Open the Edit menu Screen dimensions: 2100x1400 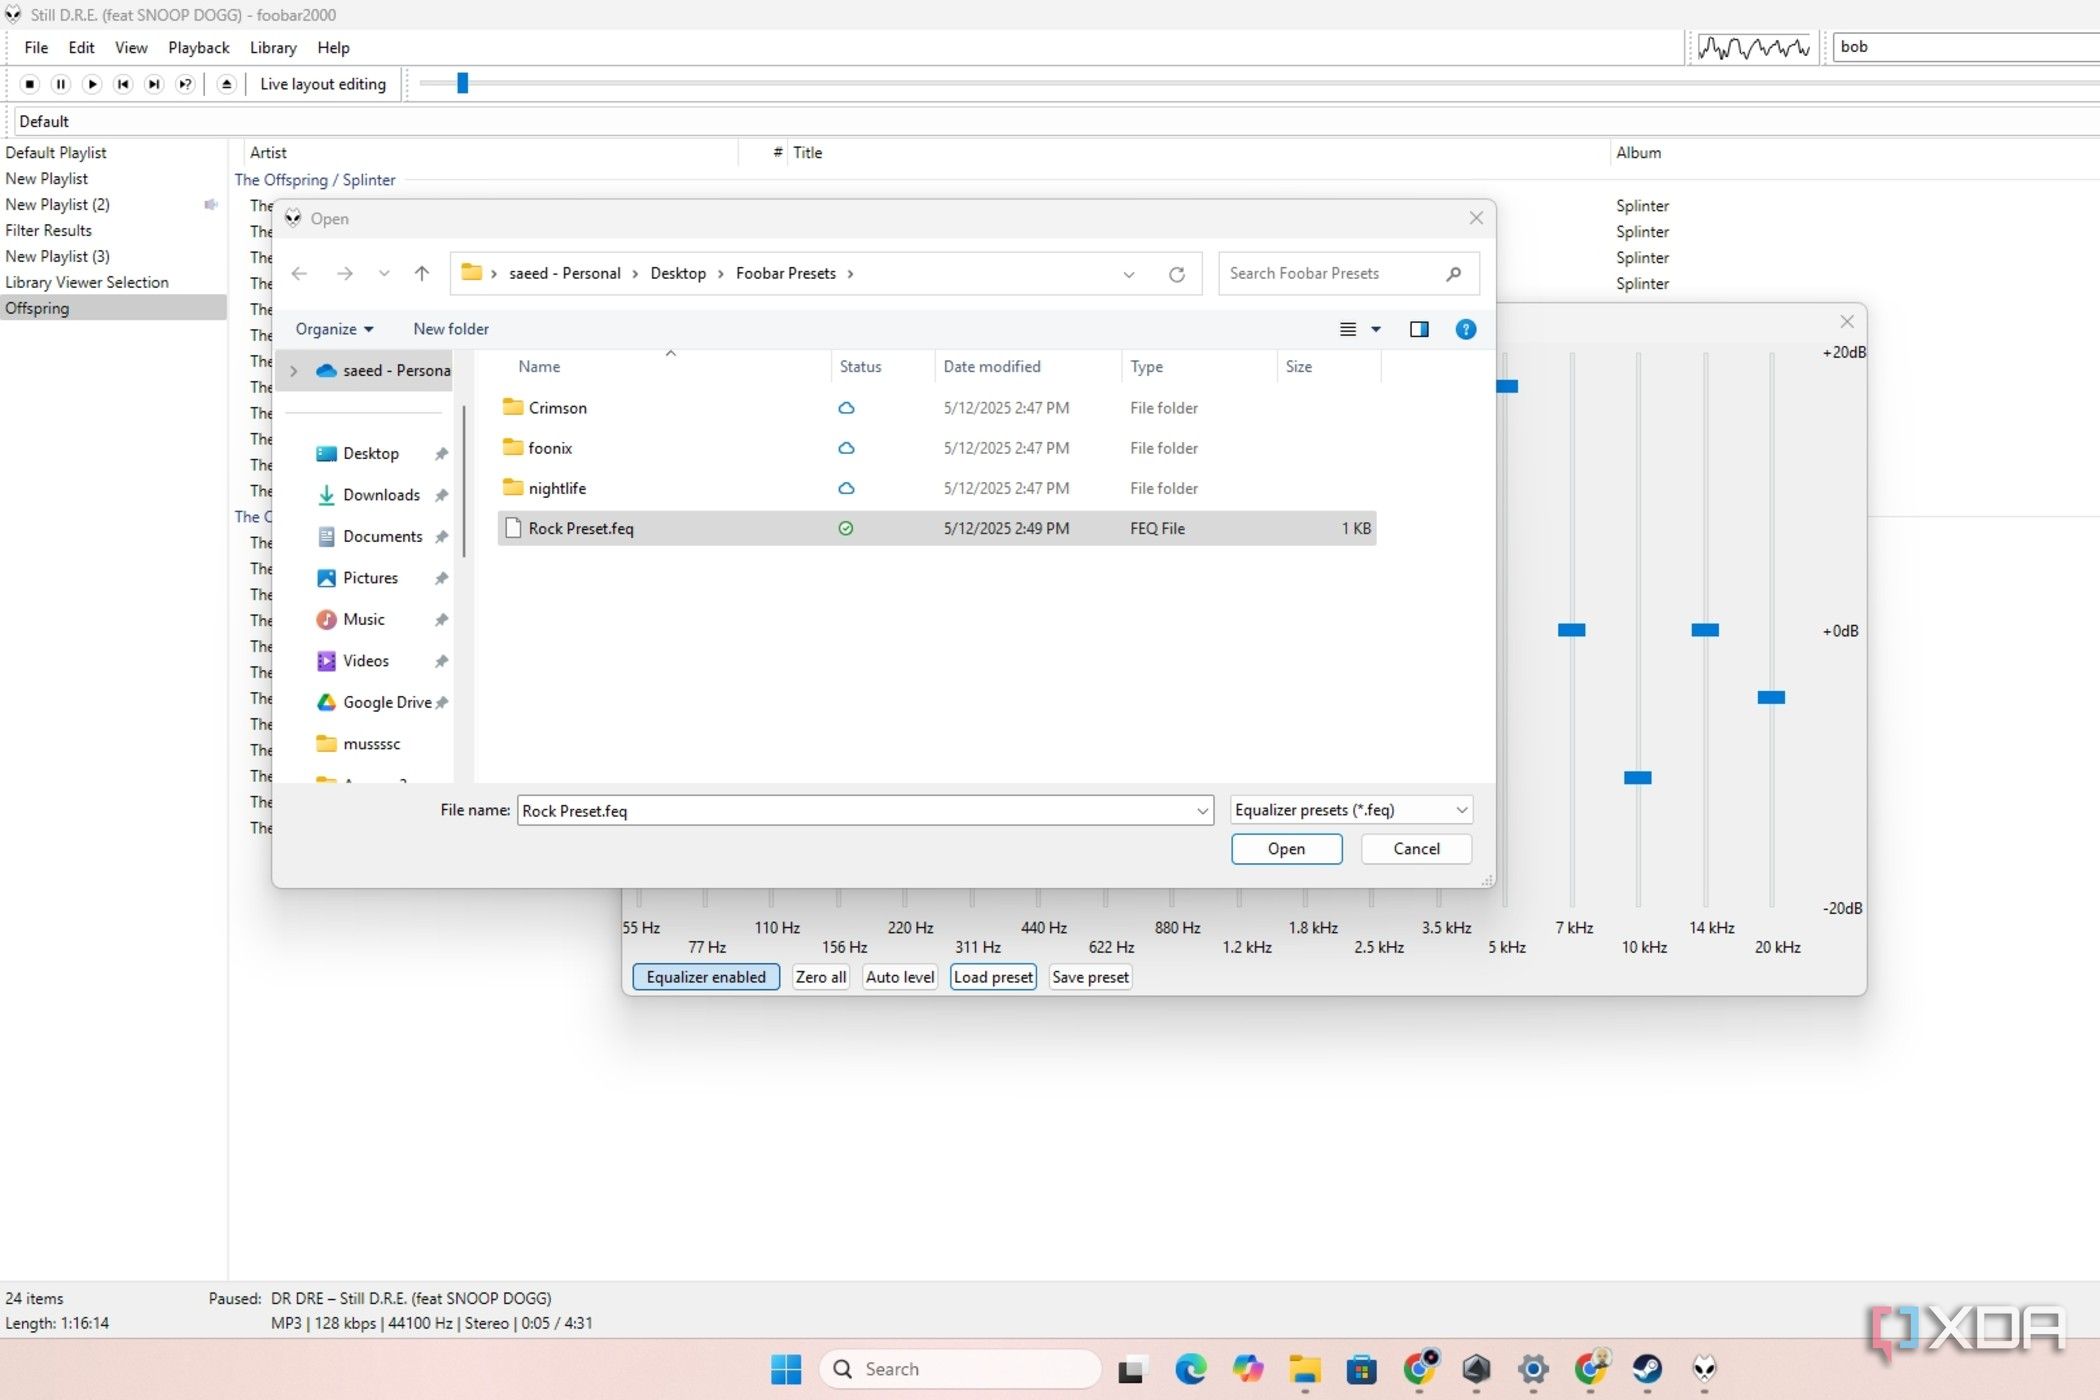[x=81, y=48]
